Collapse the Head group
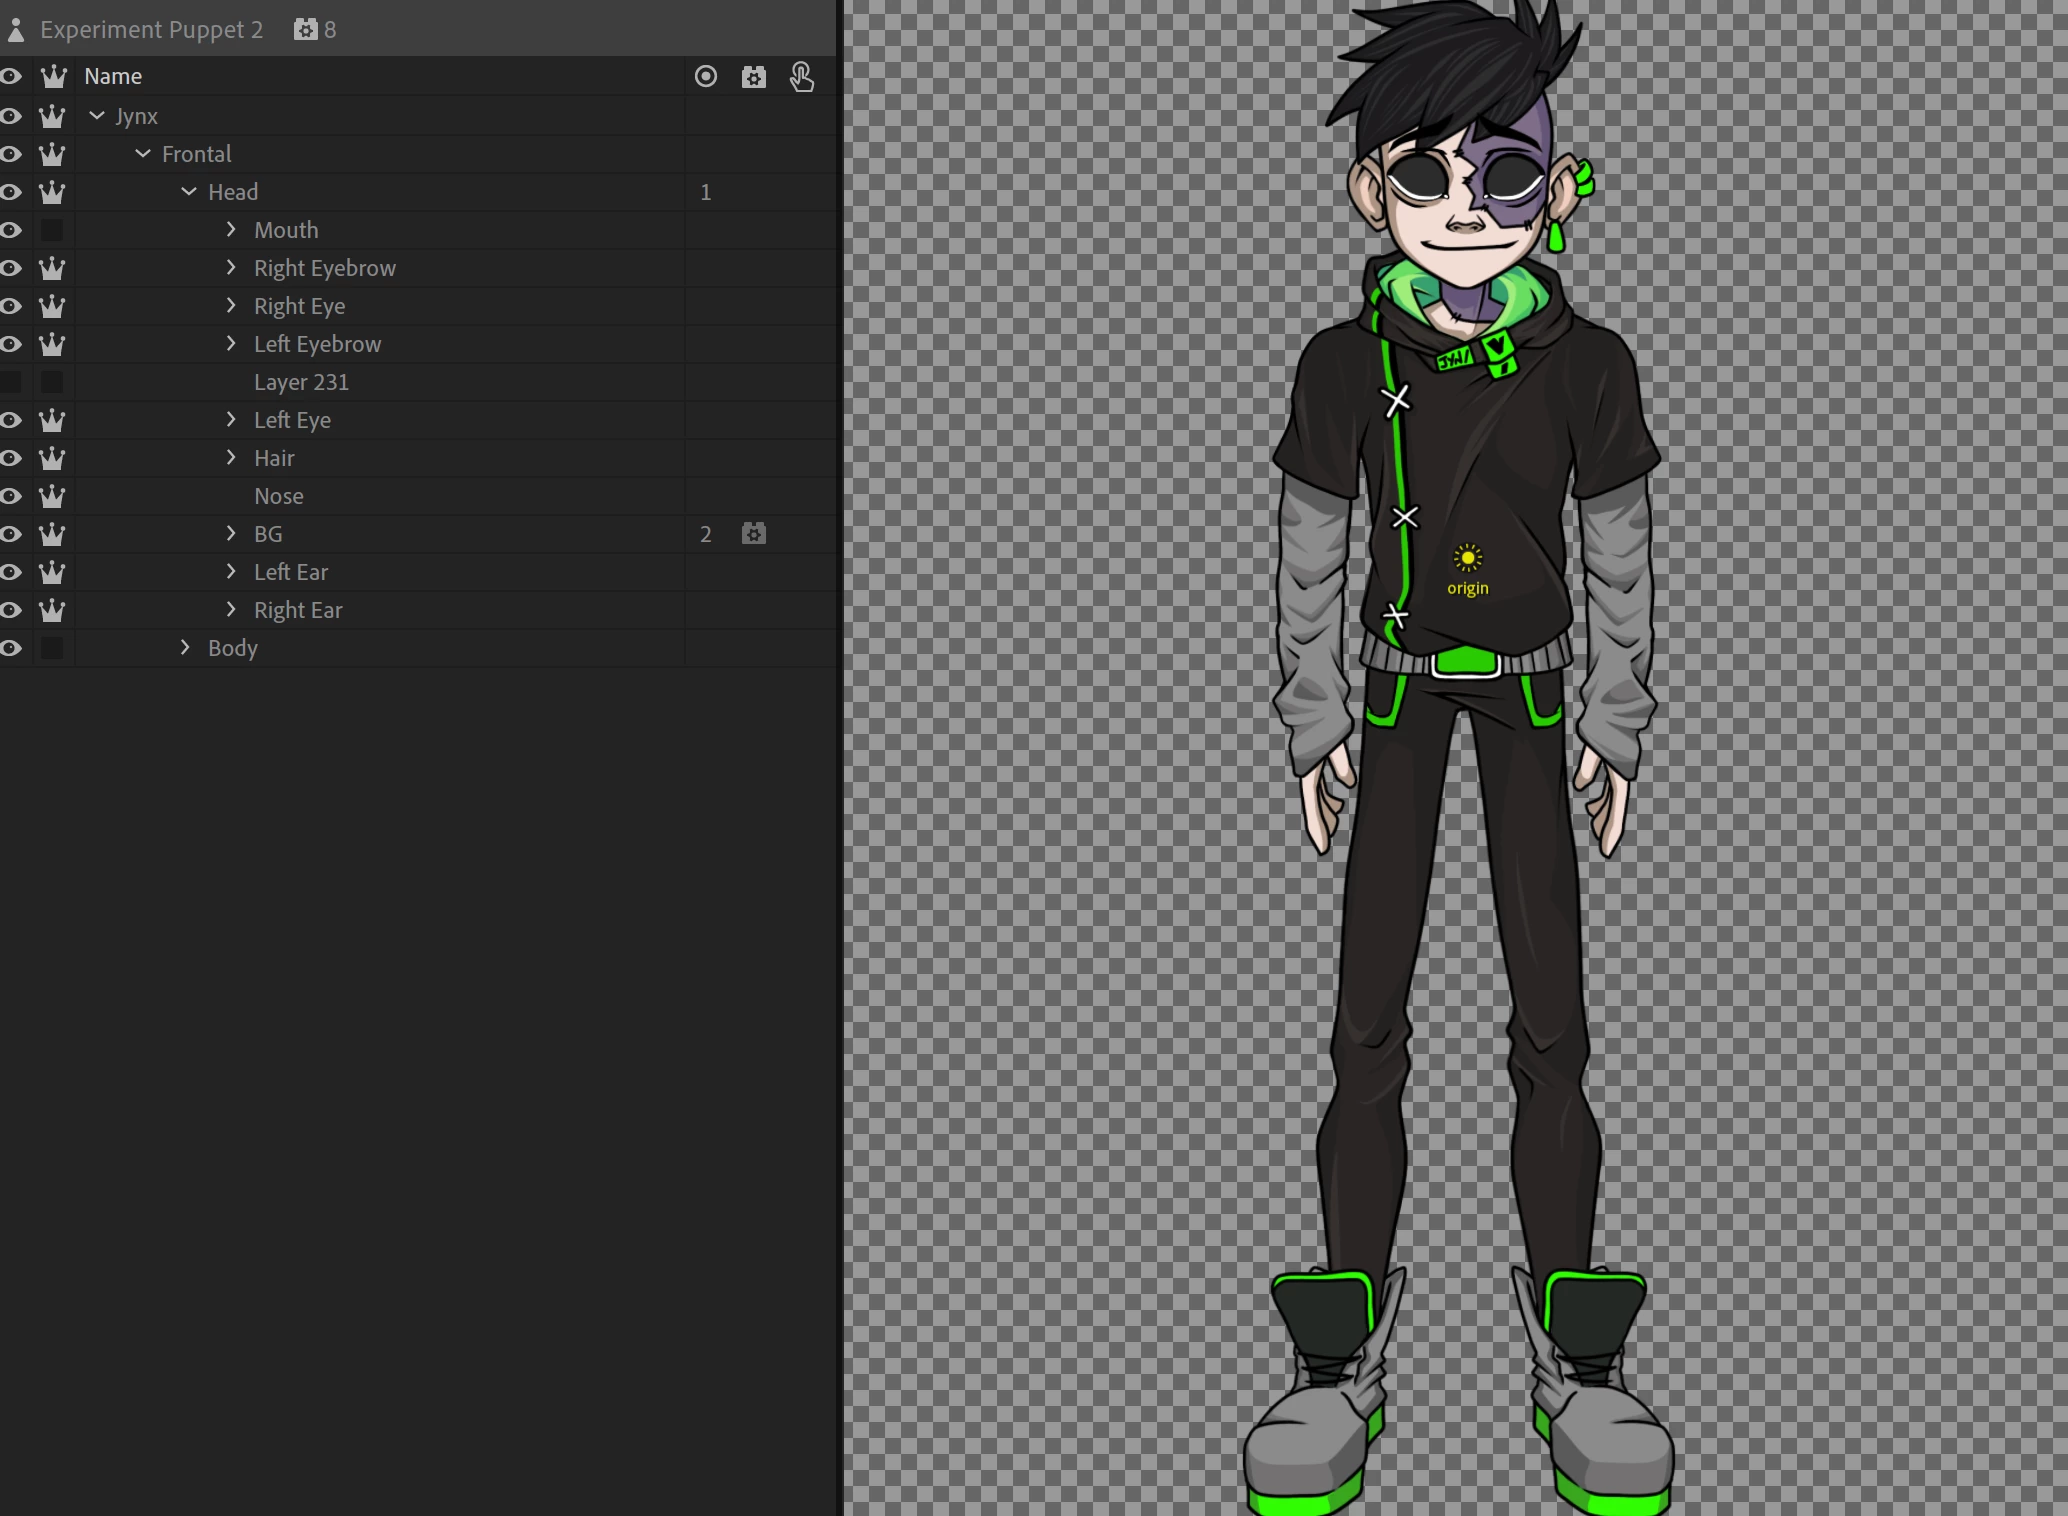This screenshot has width=2068, height=1516. 189,192
